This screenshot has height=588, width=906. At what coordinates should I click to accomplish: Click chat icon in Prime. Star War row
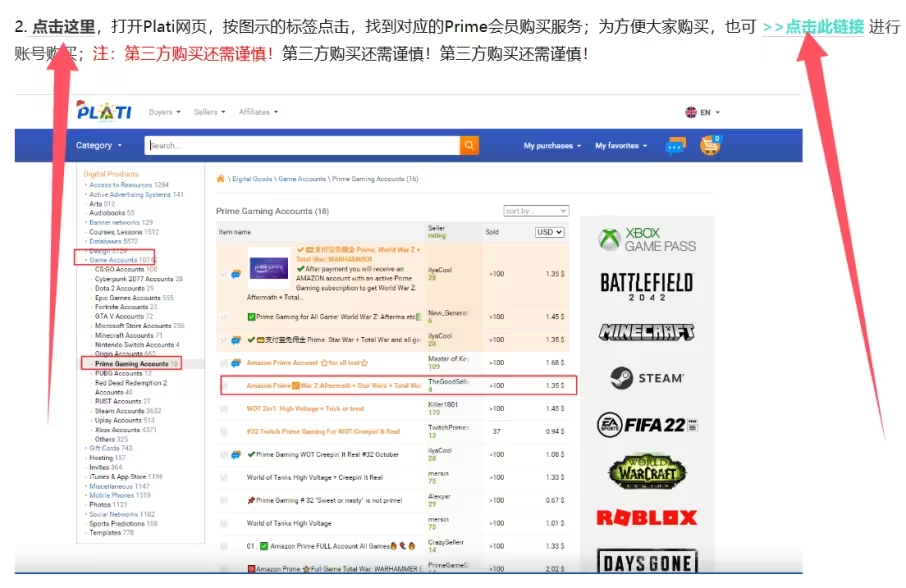[236, 340]
